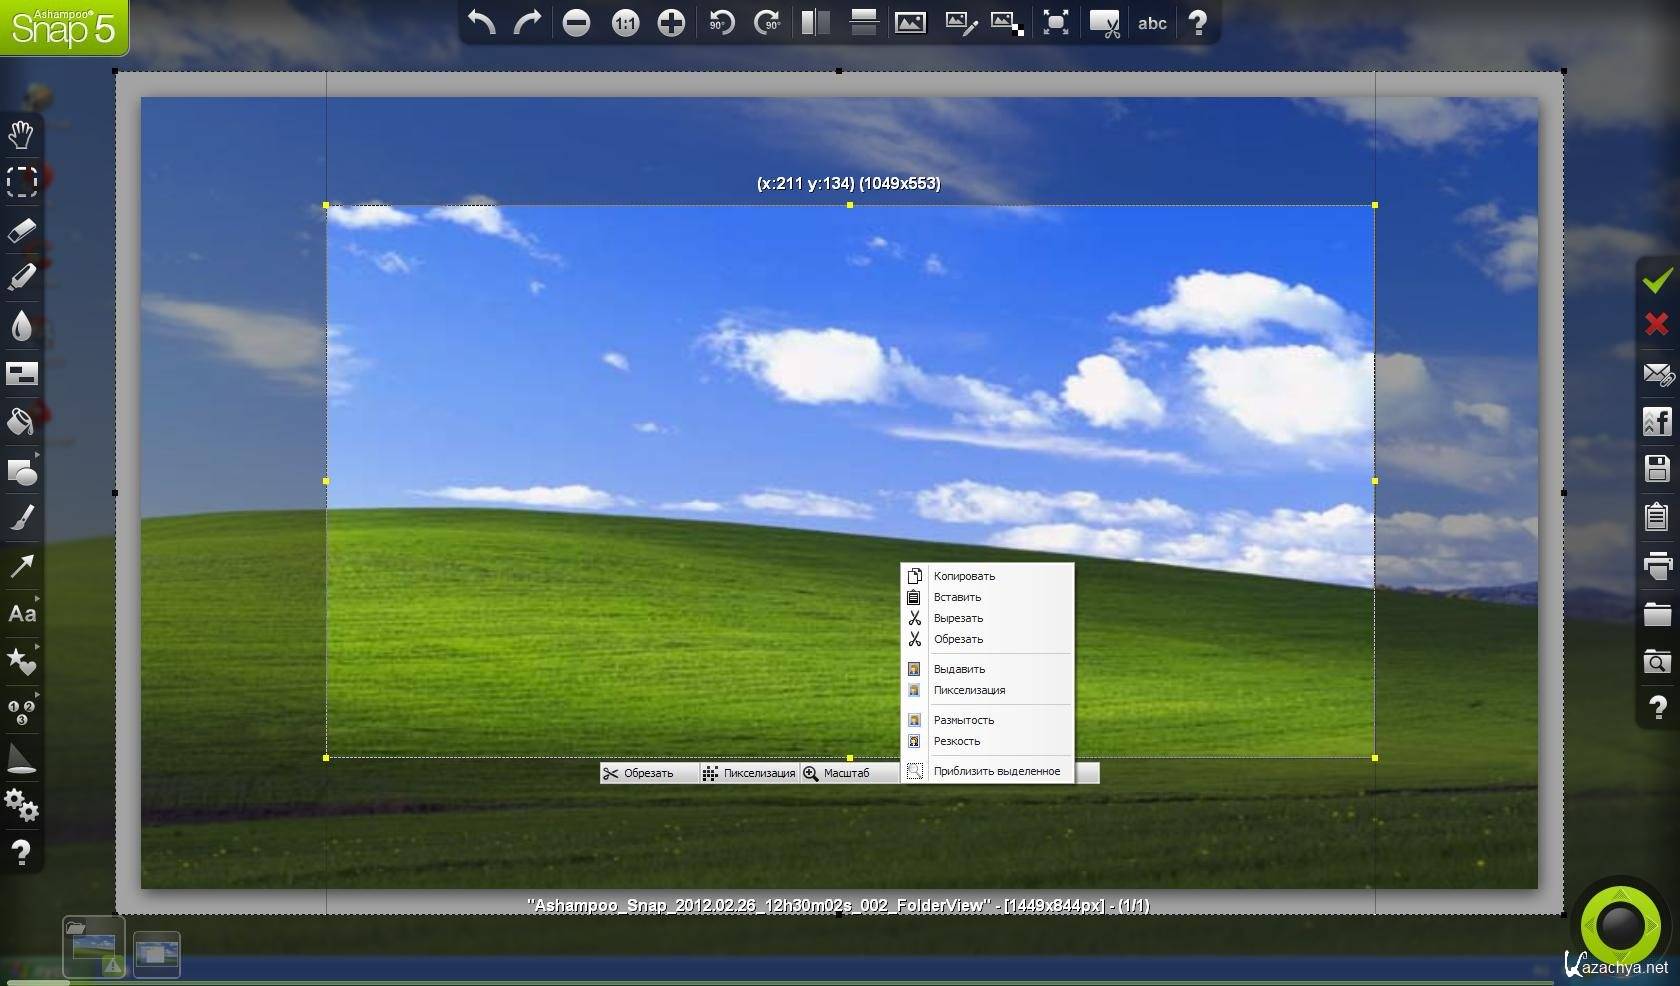Select the Arrow drawing tool

point(21,566)
